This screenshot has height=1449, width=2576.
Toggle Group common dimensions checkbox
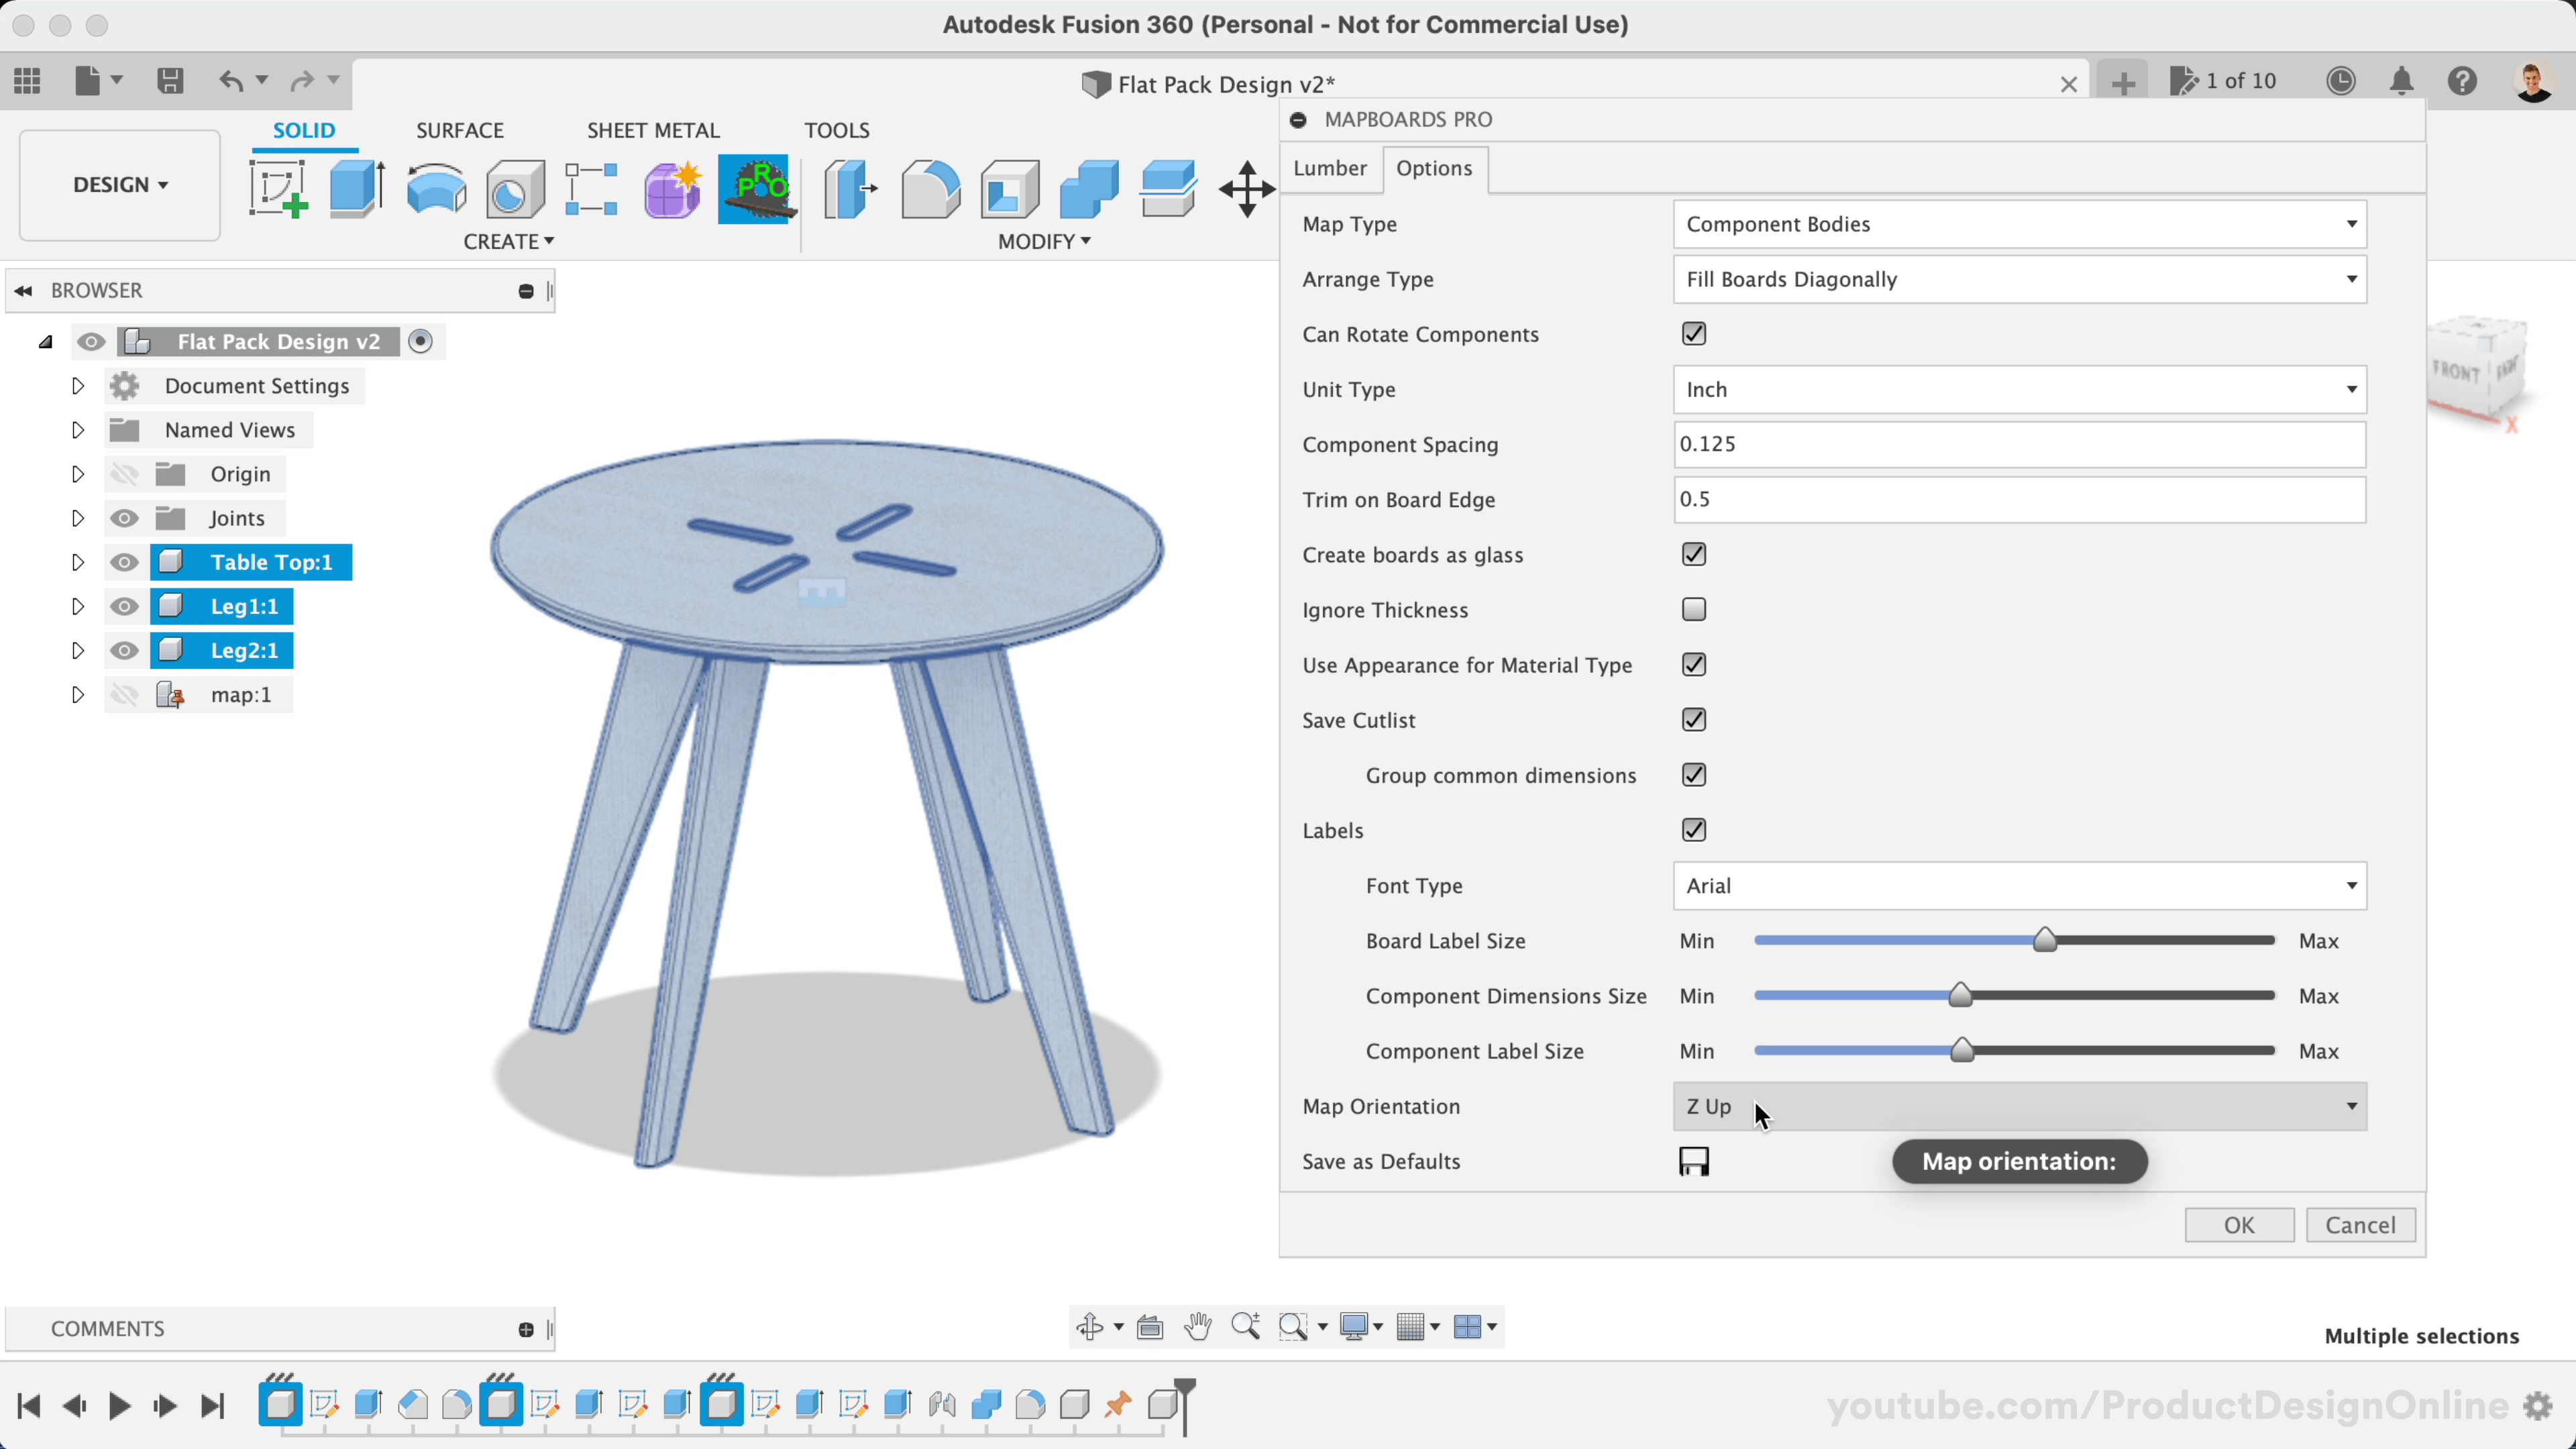coord(1694,774)
